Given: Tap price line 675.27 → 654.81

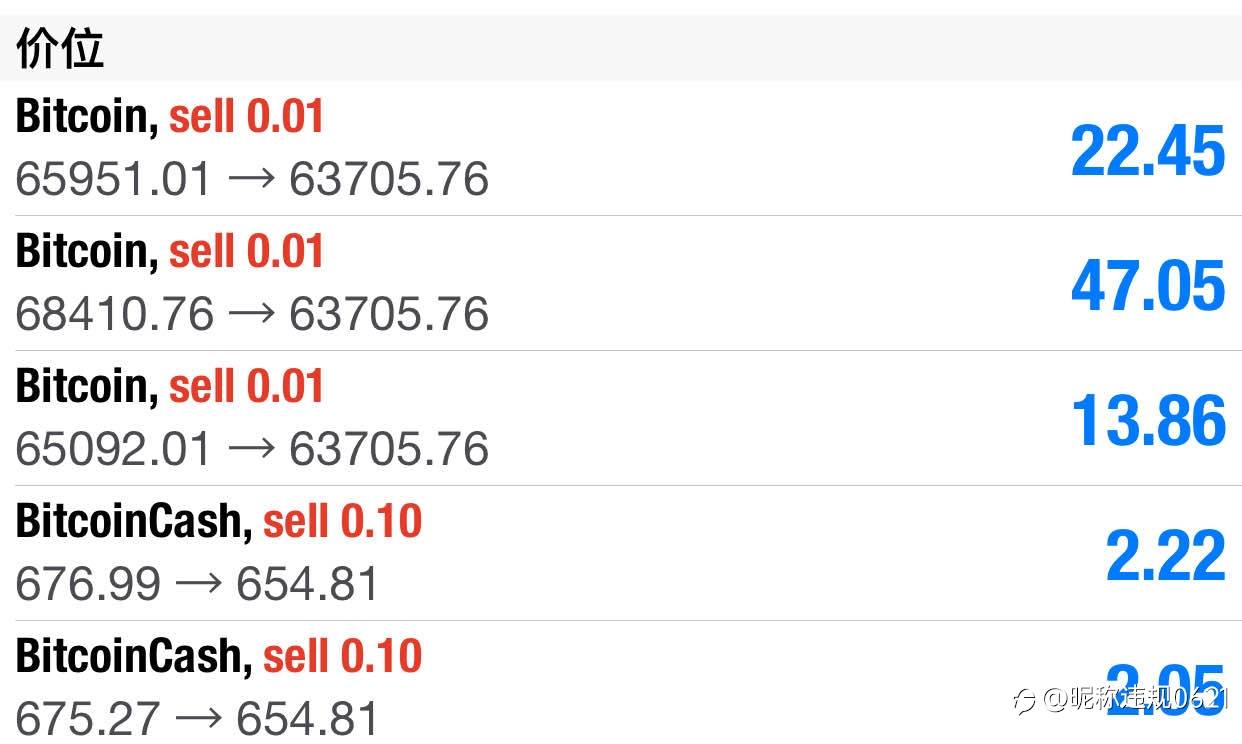Looking at the screenshot, I should pyautogui.click(x=197, y=718).
